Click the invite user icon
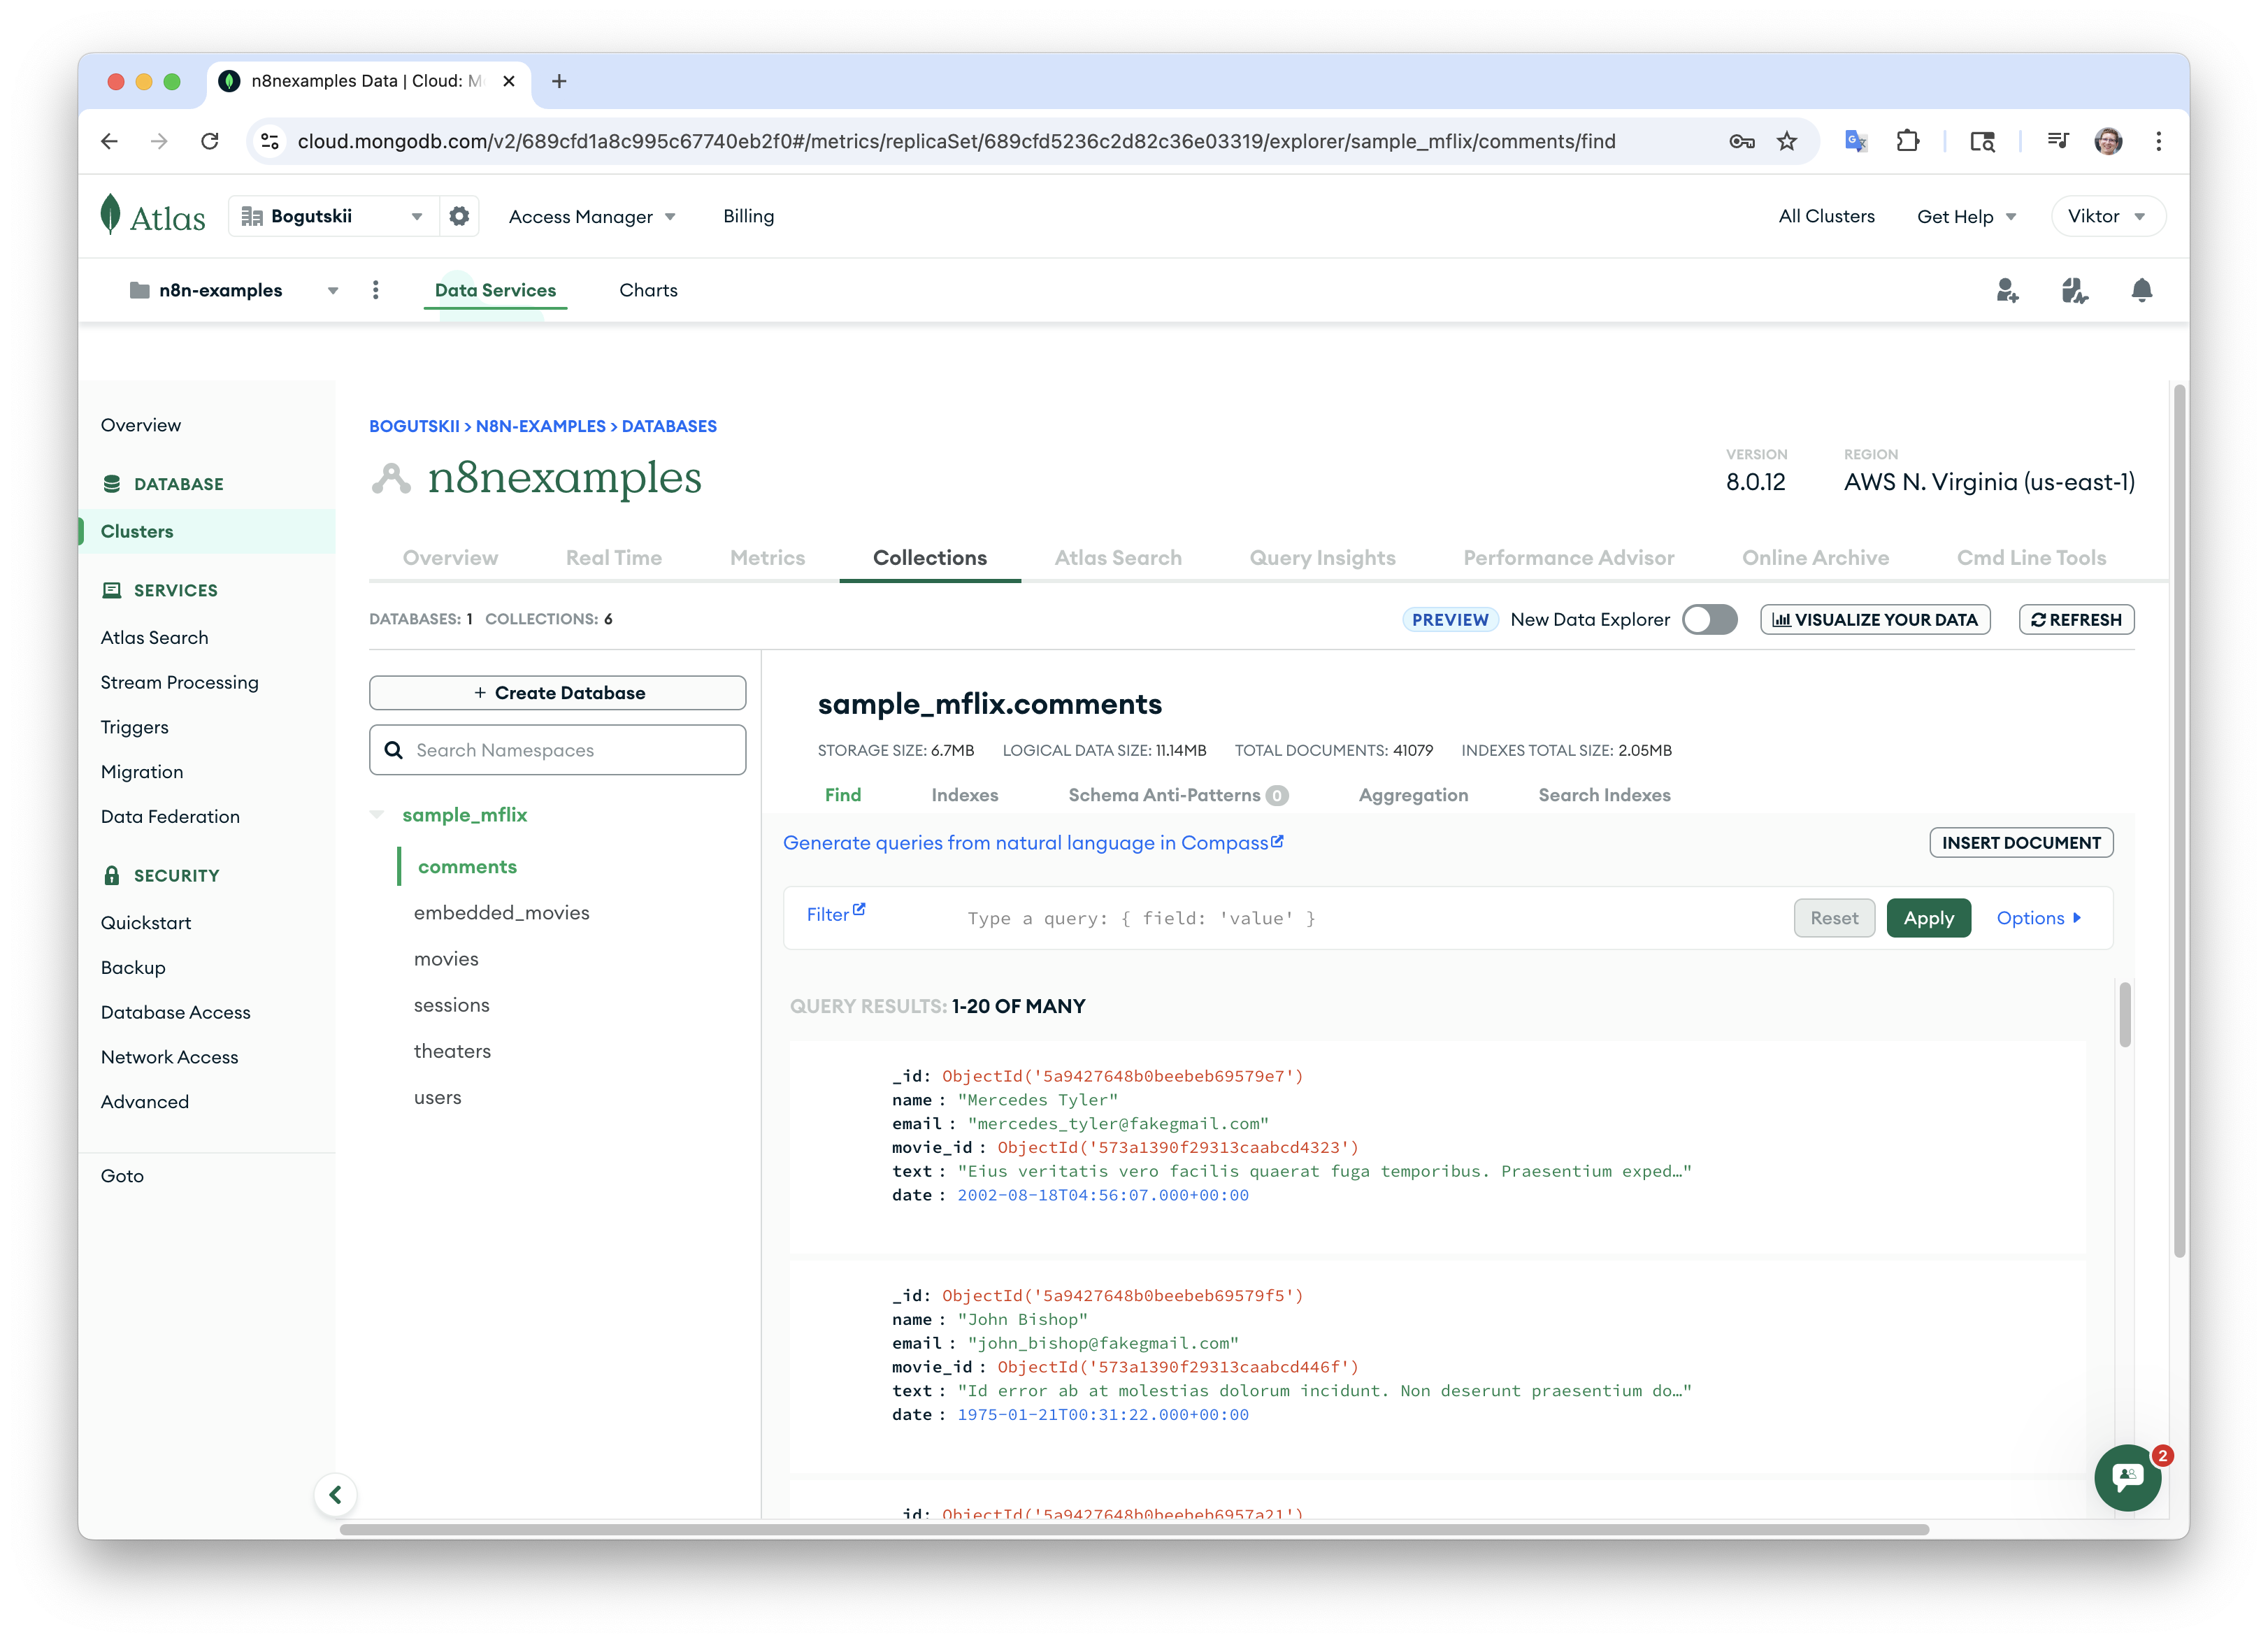 pos(2006,290)
